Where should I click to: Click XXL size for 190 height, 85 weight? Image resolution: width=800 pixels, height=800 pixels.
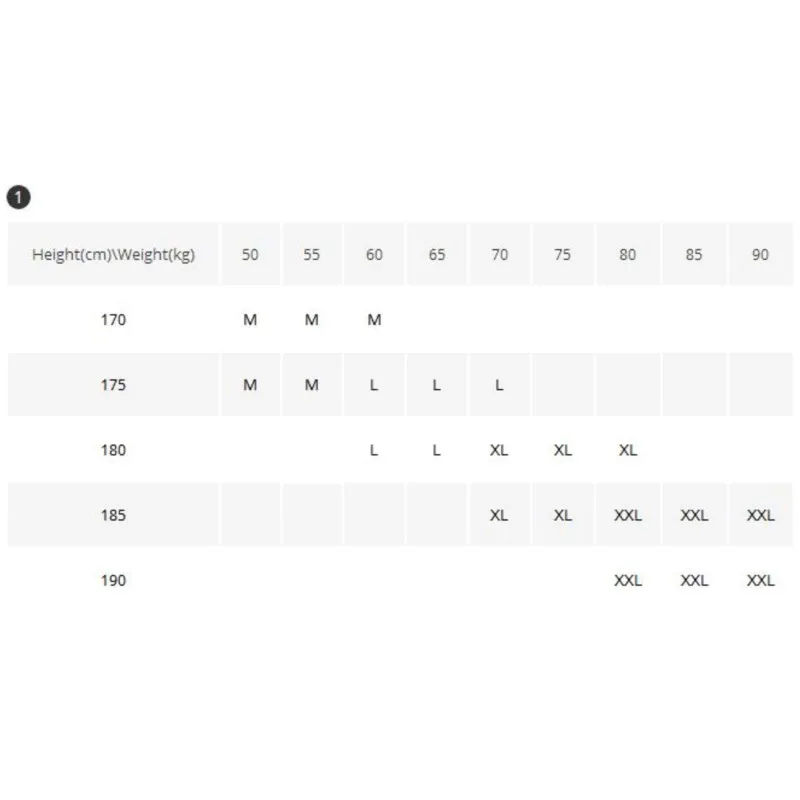pos(694,580)
